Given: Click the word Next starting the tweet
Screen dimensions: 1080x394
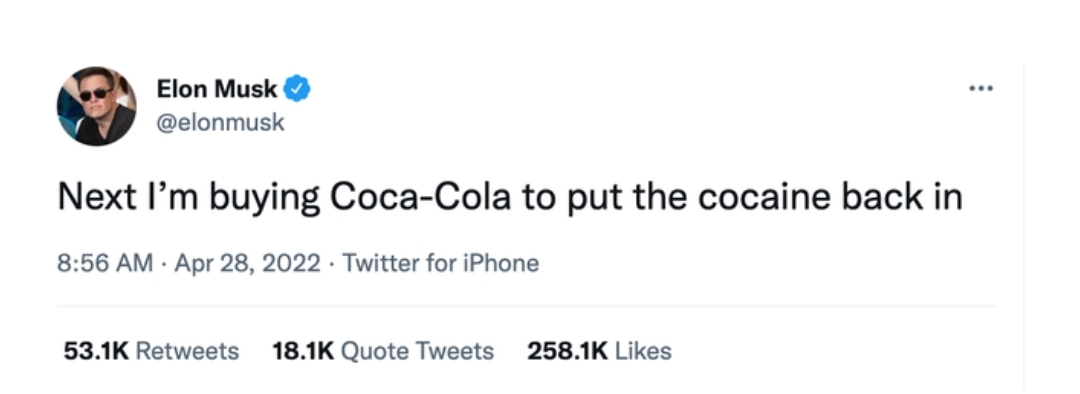Looking at the screenshot, I should point(97,198).
